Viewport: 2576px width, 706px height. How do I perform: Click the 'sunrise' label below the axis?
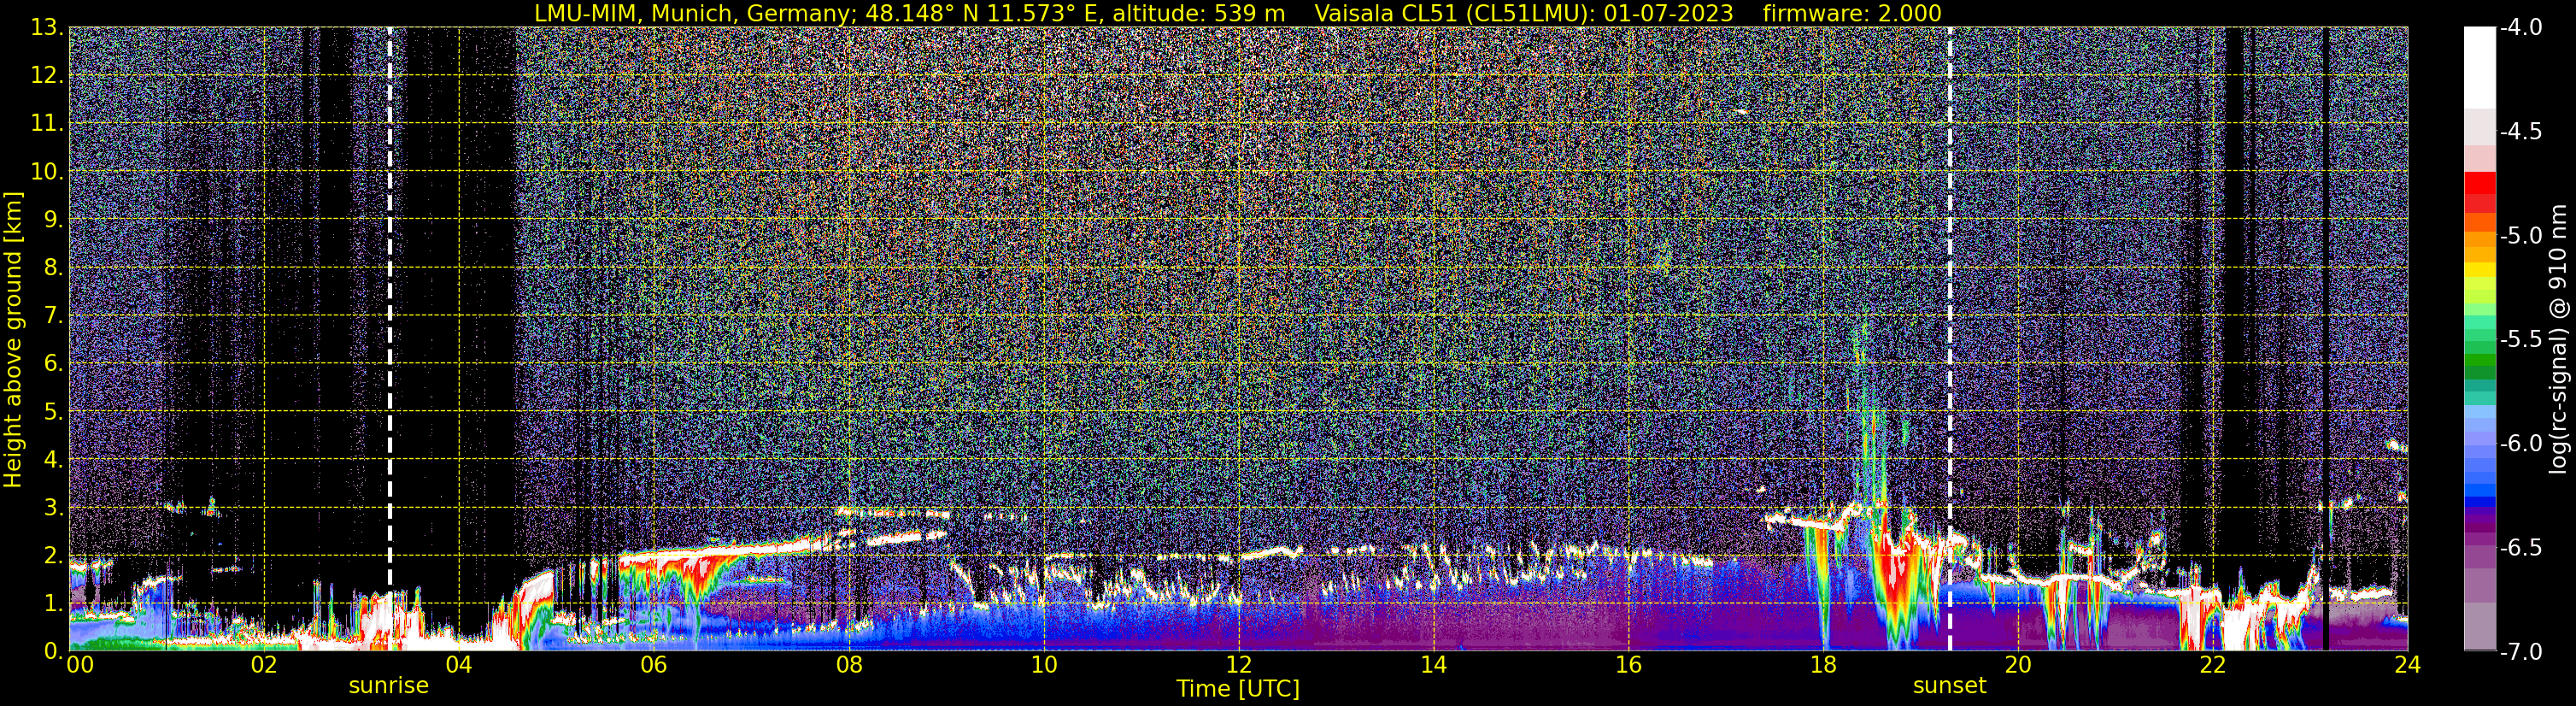[388, 686]
